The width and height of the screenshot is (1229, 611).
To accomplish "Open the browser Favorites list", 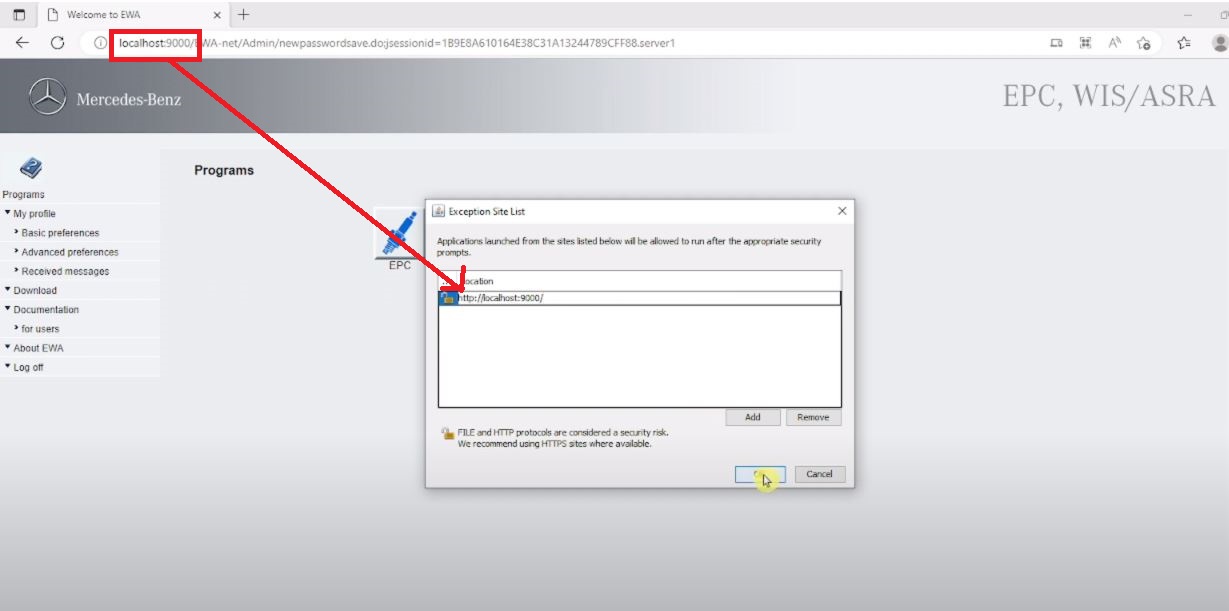I will coord(1184,43).
